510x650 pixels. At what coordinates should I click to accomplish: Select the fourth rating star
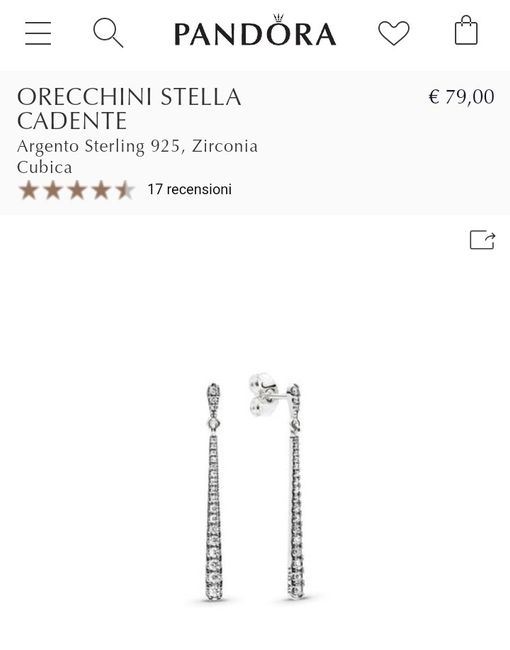pos(101,190)
